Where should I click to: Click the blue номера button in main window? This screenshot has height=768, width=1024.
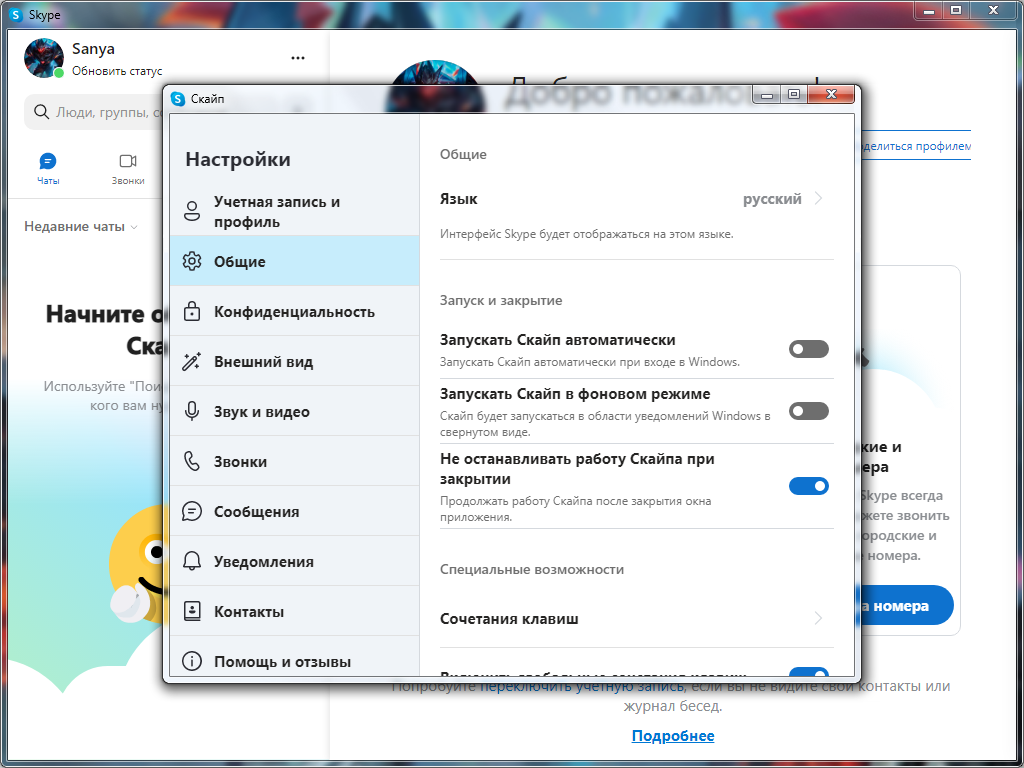click(906, 605)
